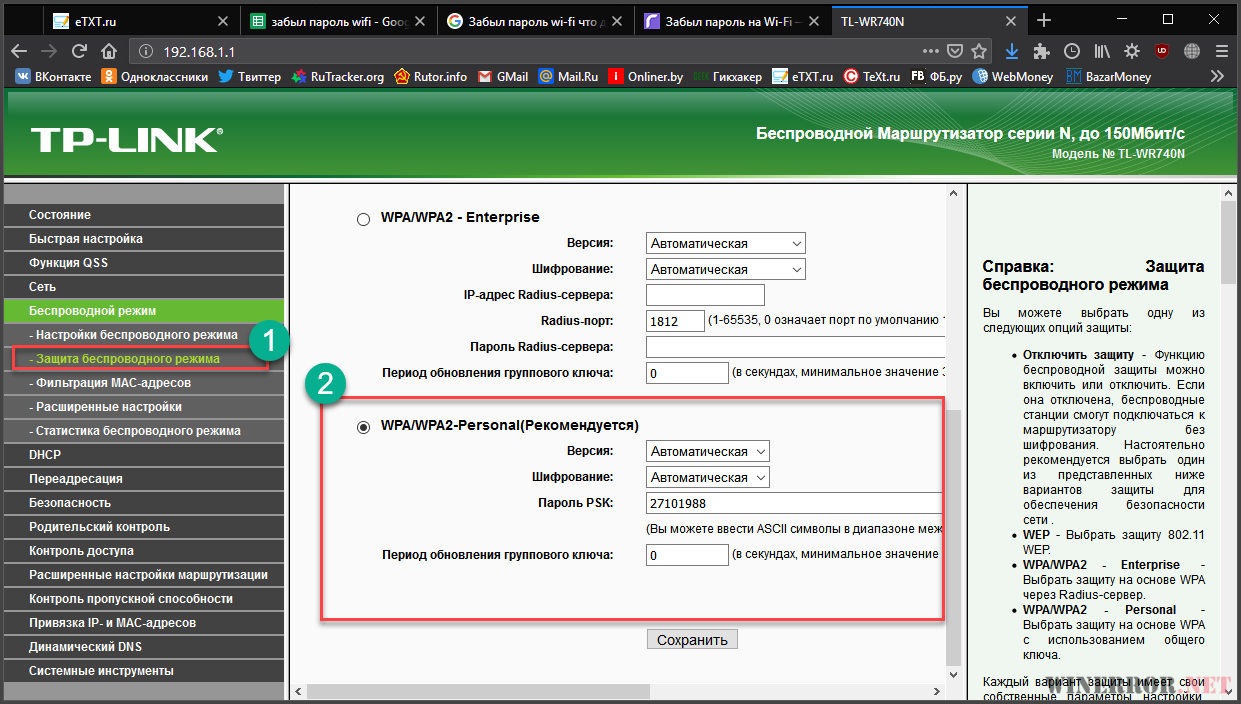Open Настройки беспроводного режима submenu
Screen dimensions: 1241x704
coord(144,335)
